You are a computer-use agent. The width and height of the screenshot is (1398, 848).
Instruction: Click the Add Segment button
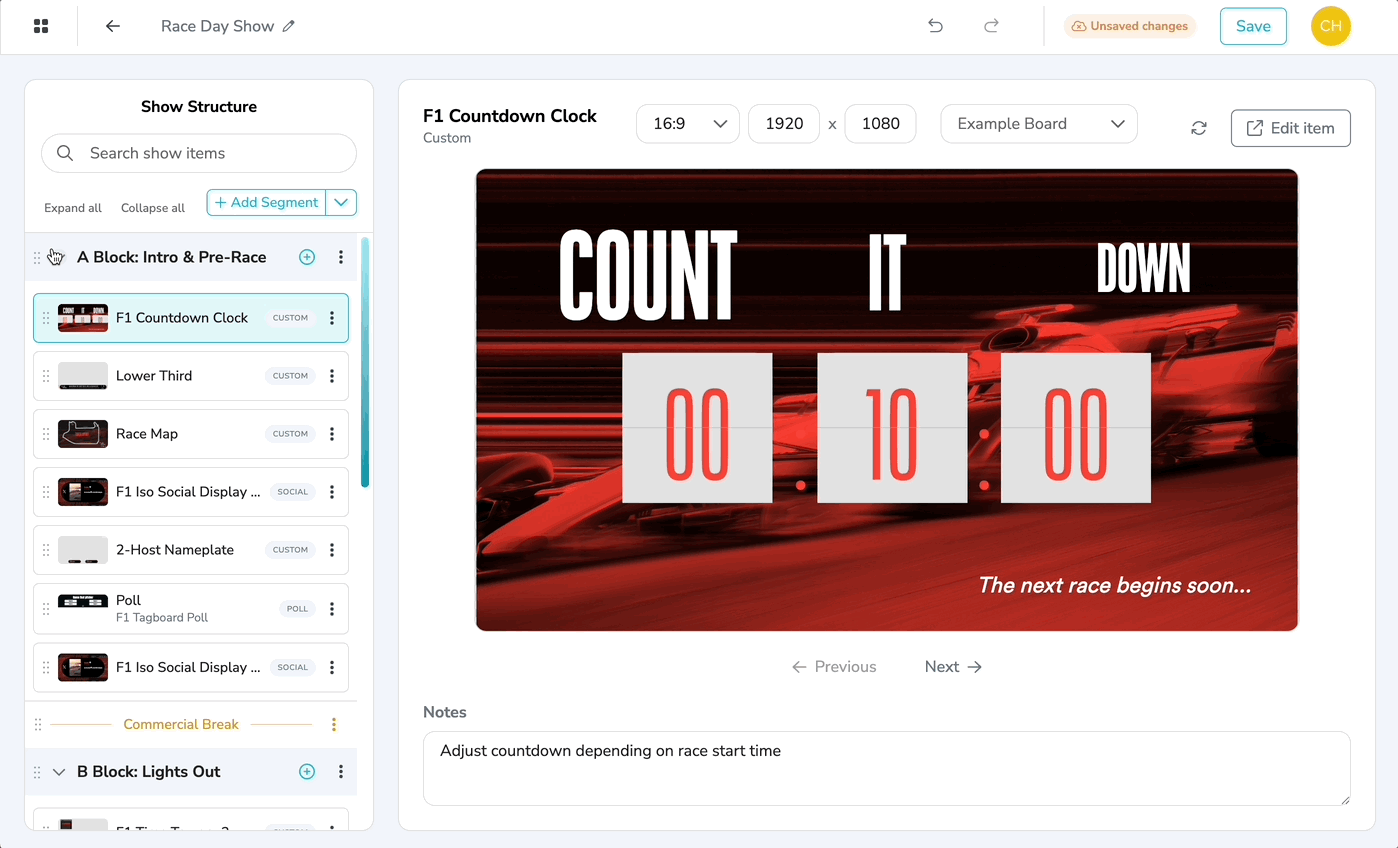pos(267,202)
